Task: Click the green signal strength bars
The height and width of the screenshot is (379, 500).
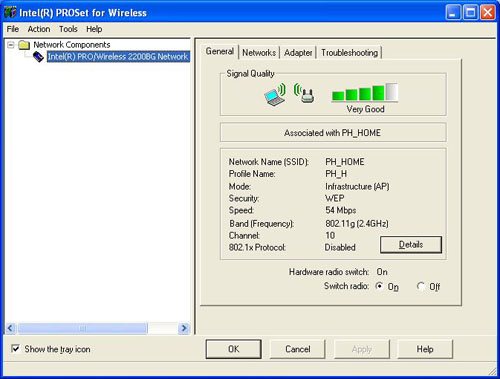Action: 365,92
